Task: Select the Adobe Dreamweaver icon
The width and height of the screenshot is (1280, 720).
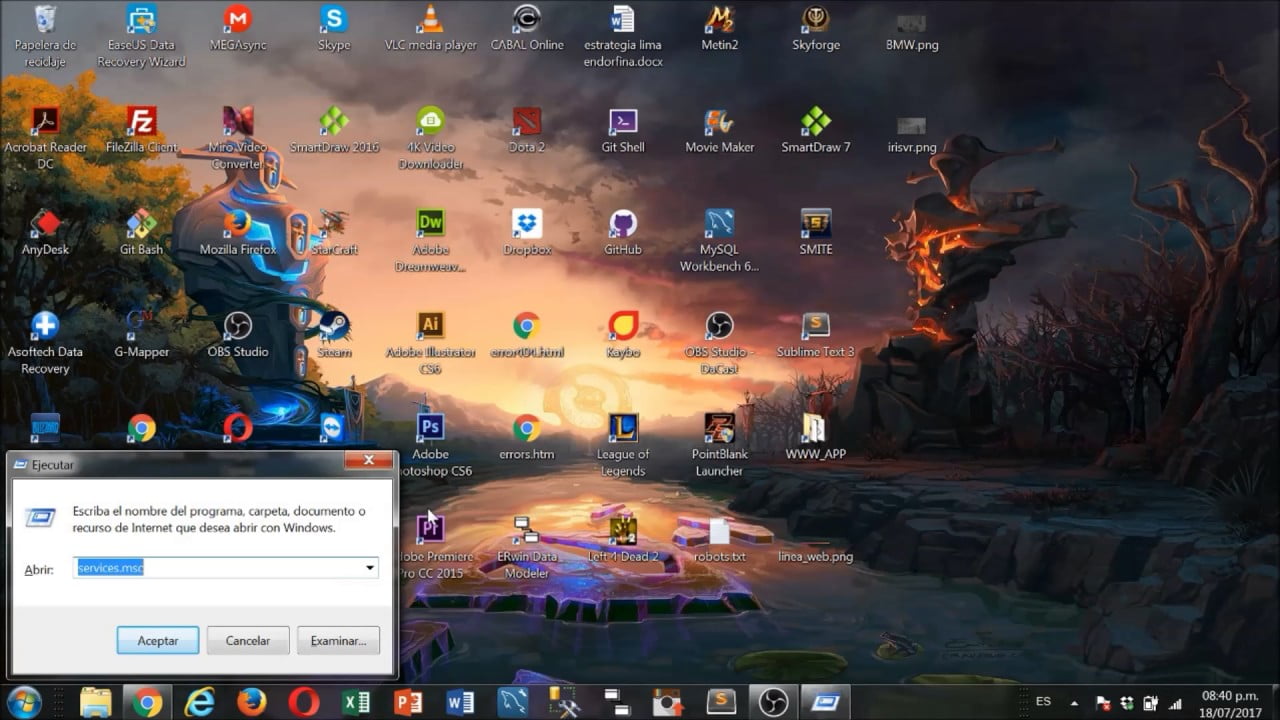Action: 431,240
